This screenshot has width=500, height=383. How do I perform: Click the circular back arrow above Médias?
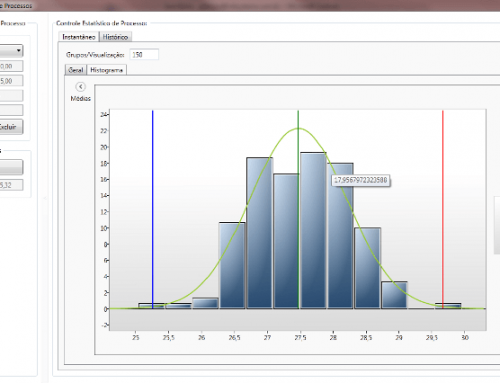[x=80, y=87]
